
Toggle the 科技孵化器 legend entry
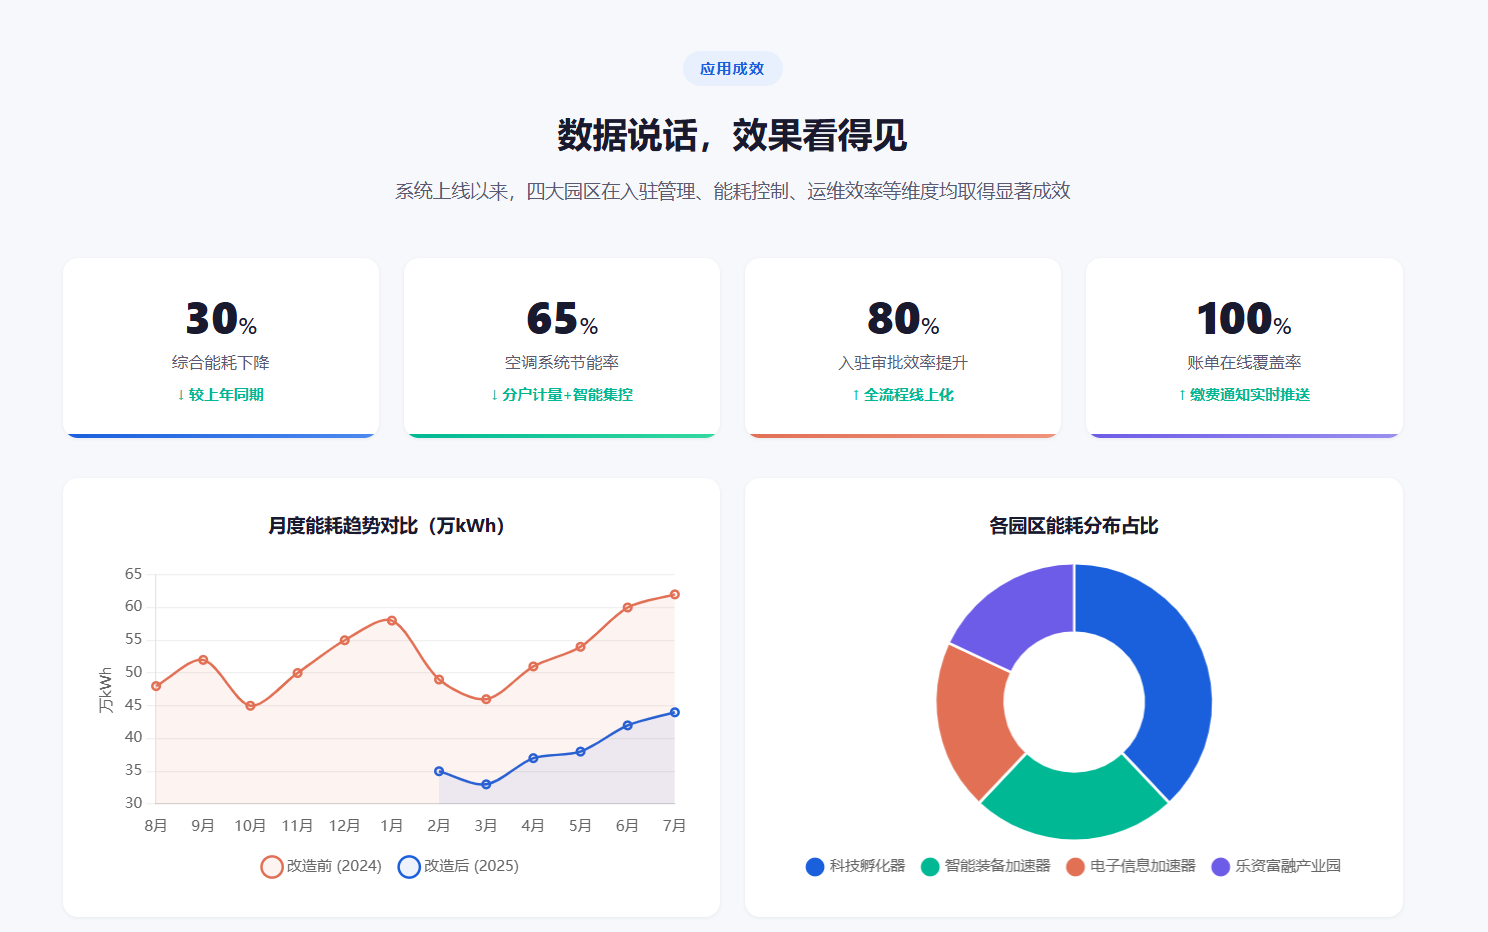pyautogui.click(x=855, y=866)
